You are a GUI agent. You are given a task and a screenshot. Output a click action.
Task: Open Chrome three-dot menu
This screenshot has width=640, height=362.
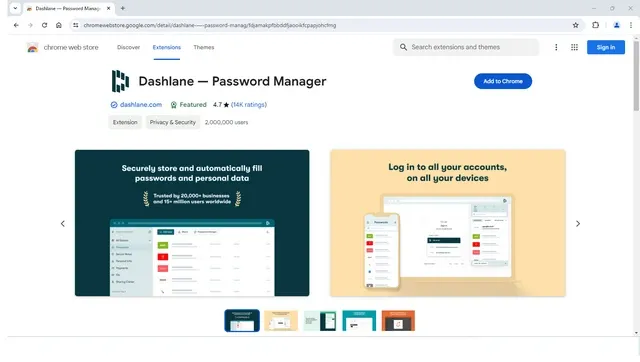coord(631,25)
